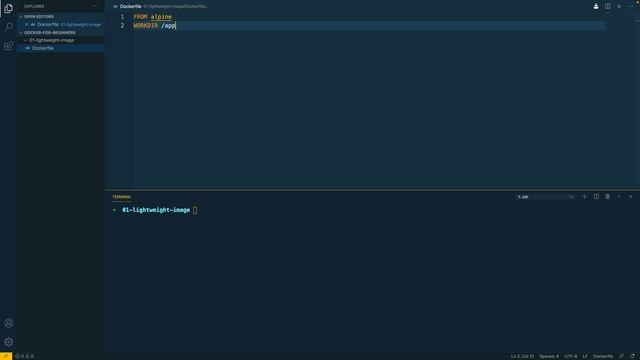Click the EXPLORER panel title

tap(34, 6)
